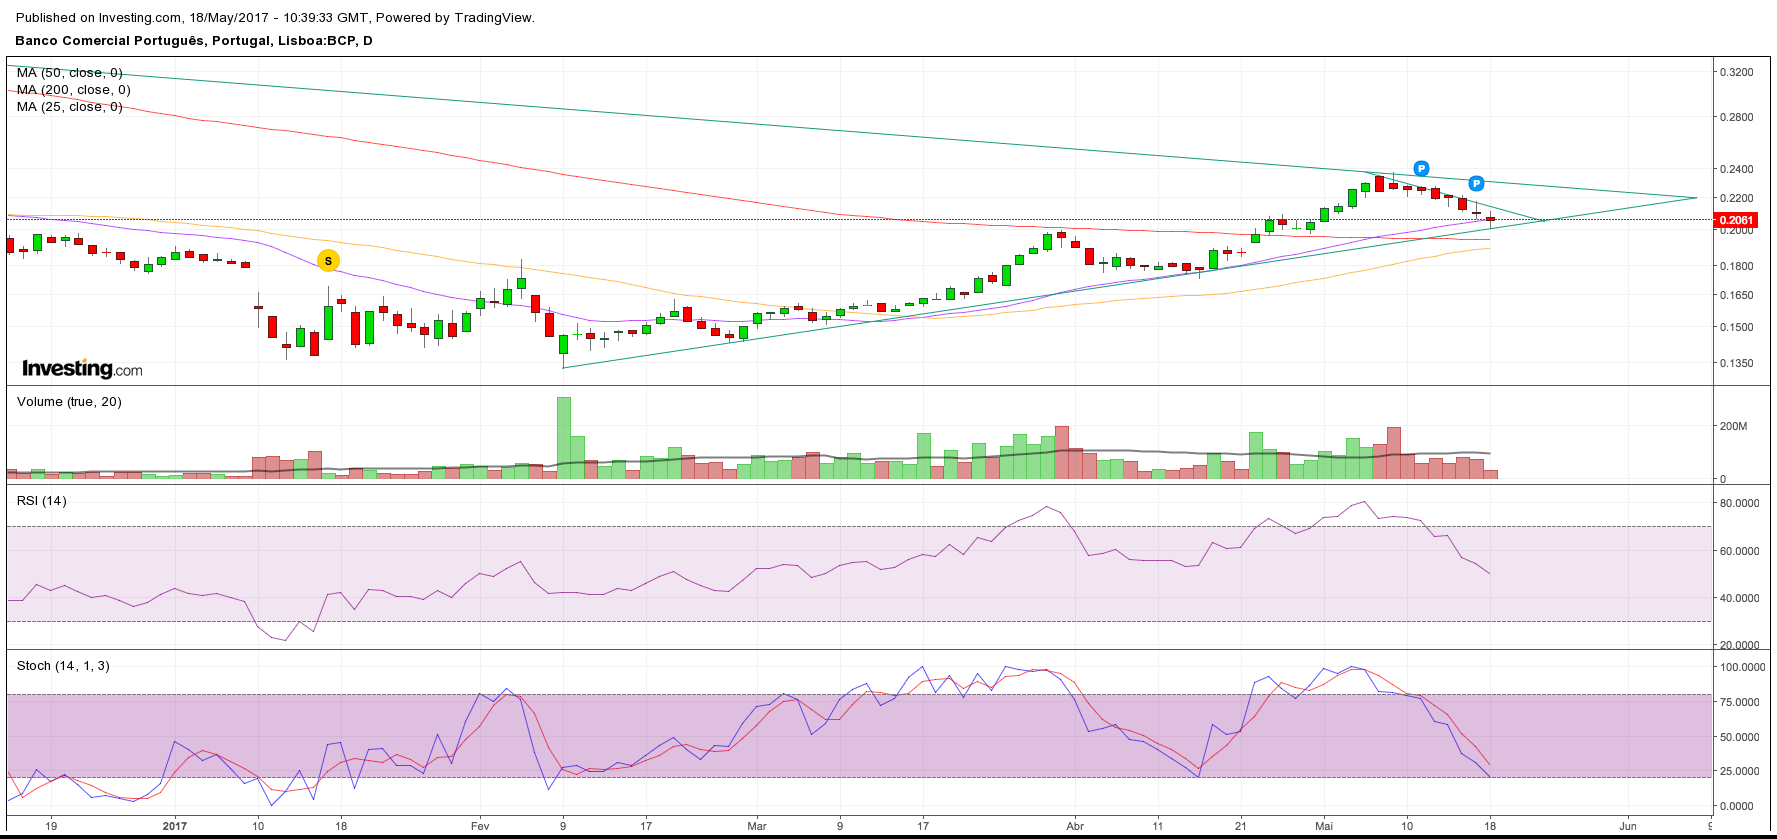The image size is (1777, 839).
Task: Click the Banco Comercial Português chart title
Action: tap(194, 41)
